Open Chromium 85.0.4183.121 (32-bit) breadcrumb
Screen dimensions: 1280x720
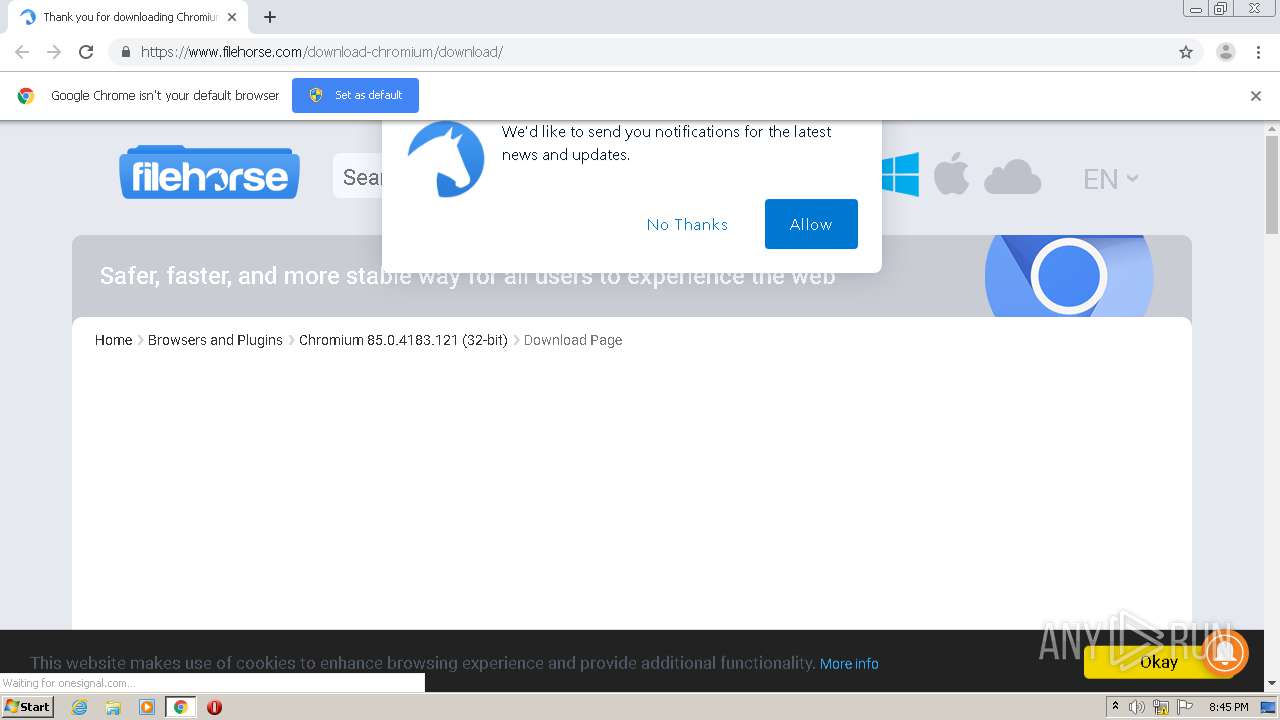coord(403,340)
